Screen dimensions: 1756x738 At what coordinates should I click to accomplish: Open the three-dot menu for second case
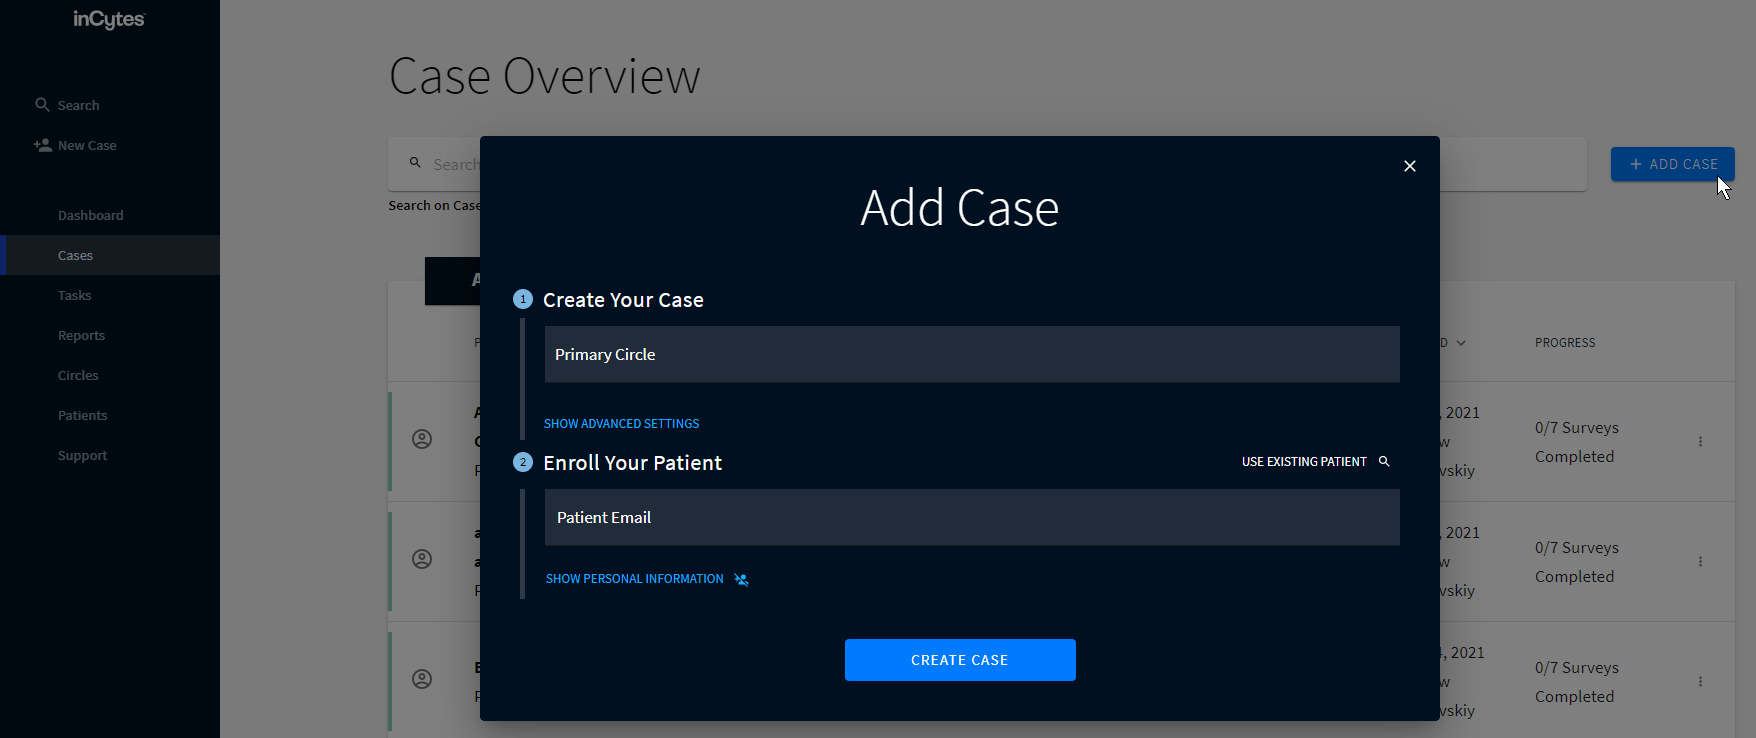point(1700,562)
